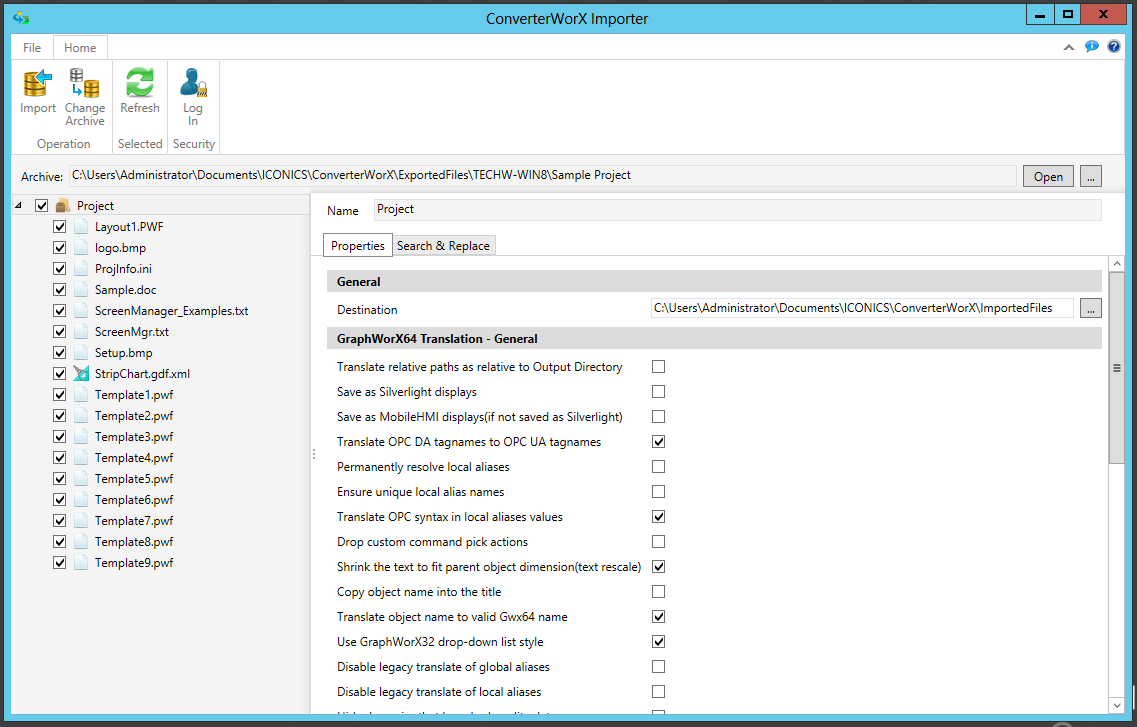The height and width of the screenshot is (727, 1137).
Task: Click the Open archive button
Action: click(1048, 176)
